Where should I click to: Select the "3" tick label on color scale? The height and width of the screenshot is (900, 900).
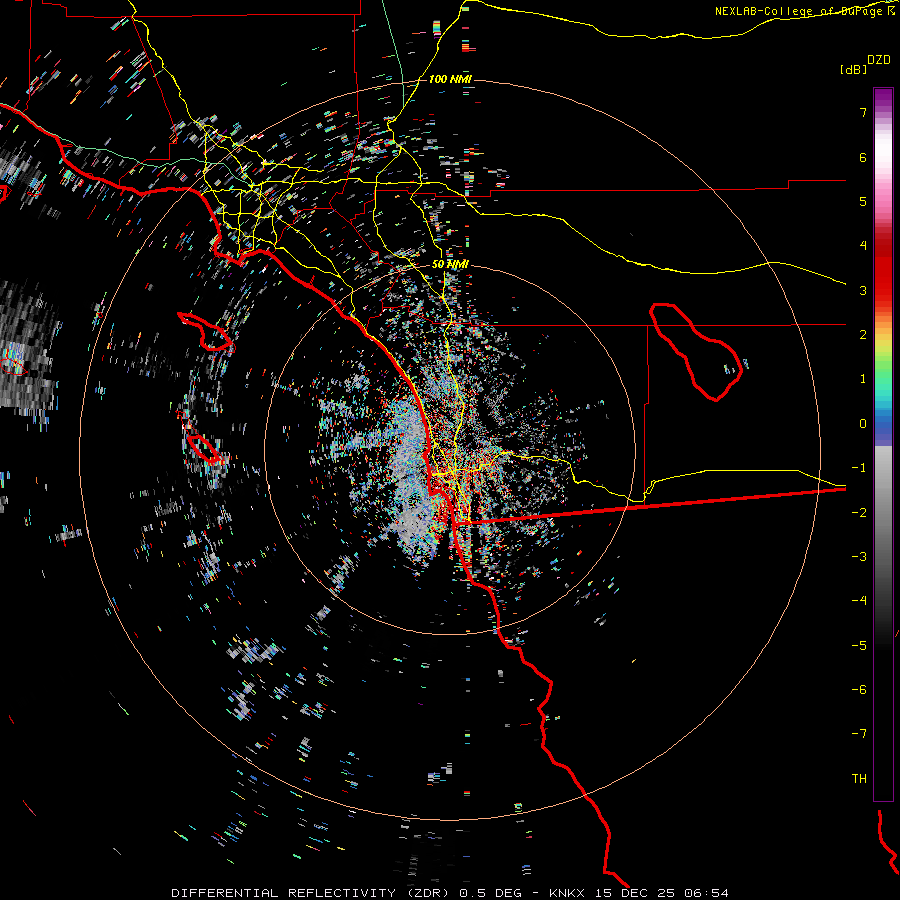coord(863,290)
